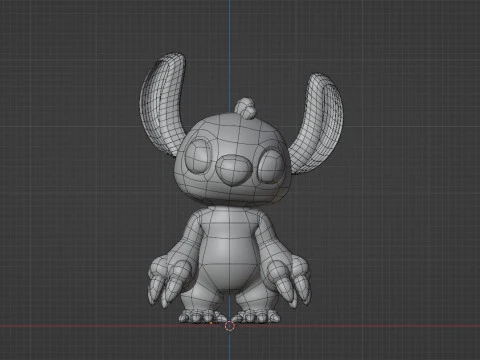Select the small orange object origin dot

click(211, 323)
